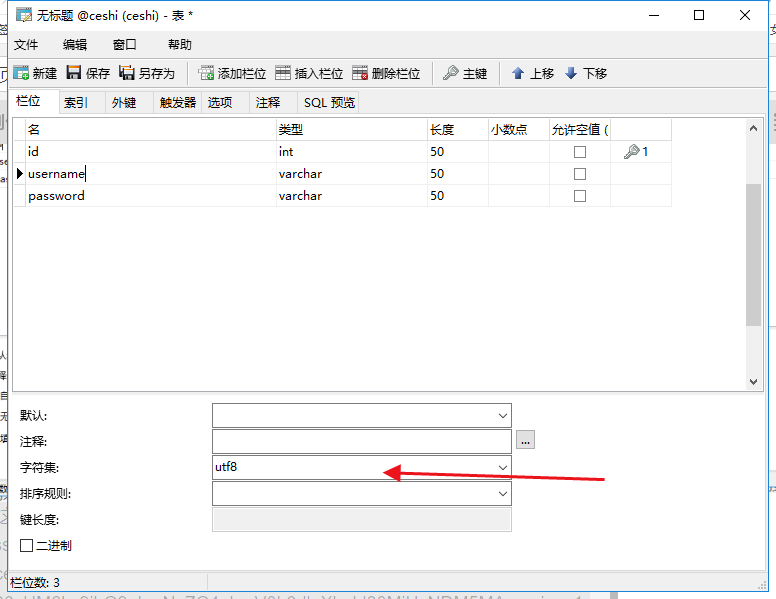
Task: Click the disabled 键长度 input field
Action: [x=362, y=520]
